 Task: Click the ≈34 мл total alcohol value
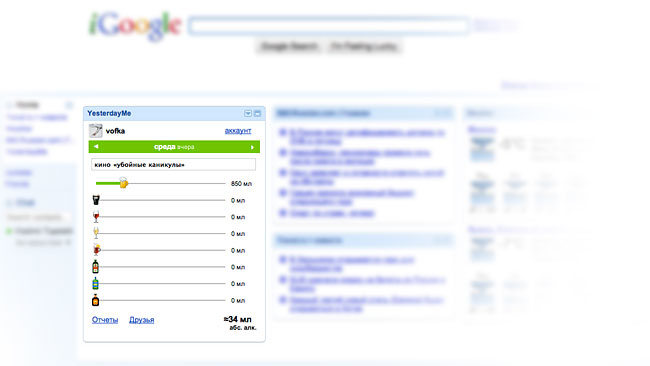[x=238, y=319]
